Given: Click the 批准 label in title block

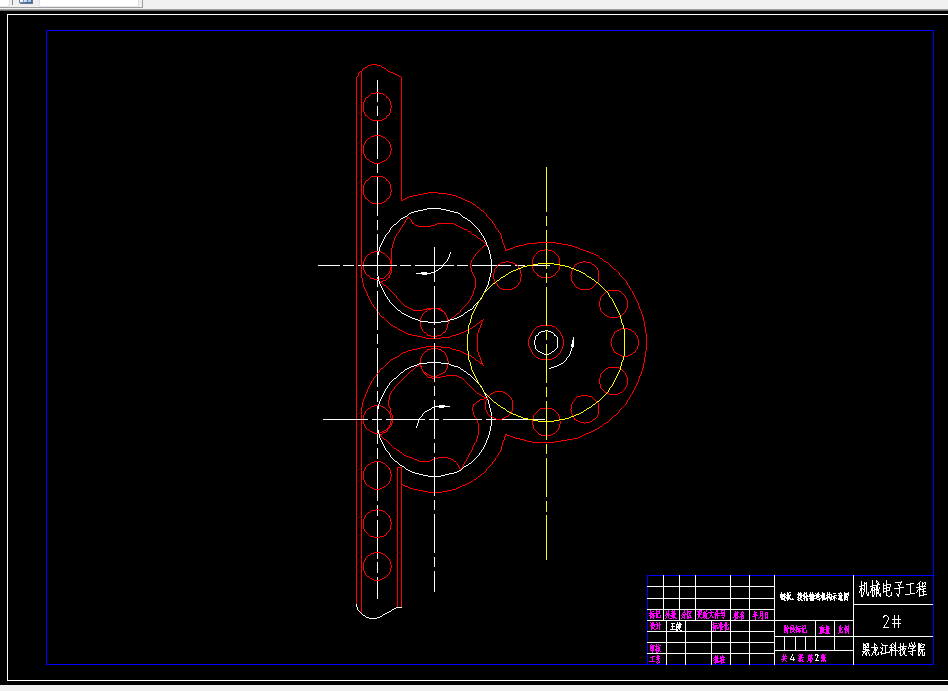Looking at the screenshot, I should (x=719, y=660).
